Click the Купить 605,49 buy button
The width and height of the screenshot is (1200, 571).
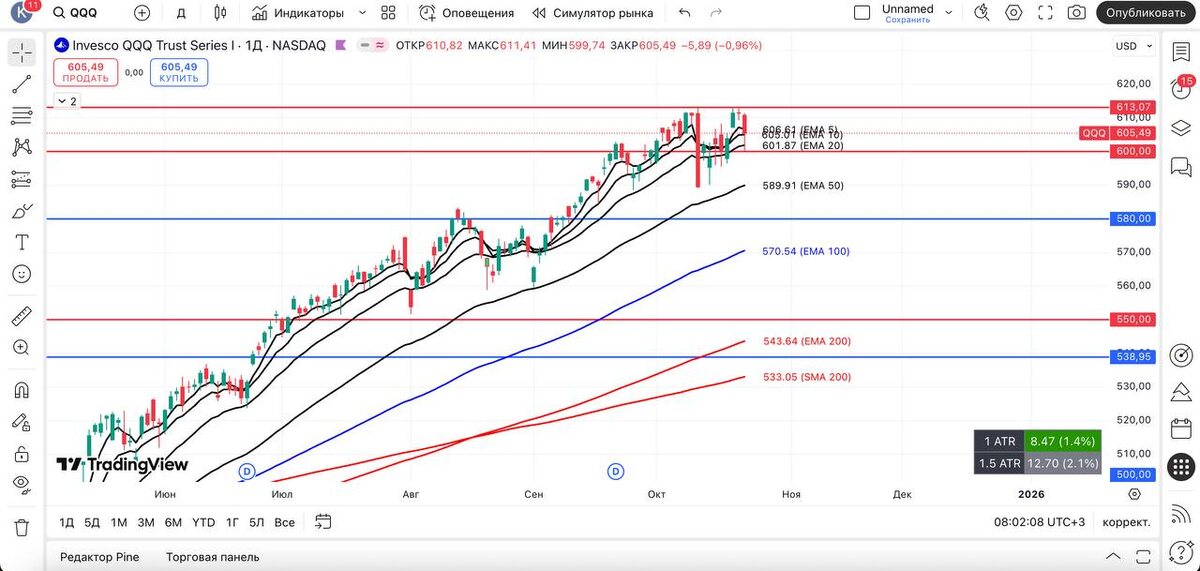click(x=178, y=72)
